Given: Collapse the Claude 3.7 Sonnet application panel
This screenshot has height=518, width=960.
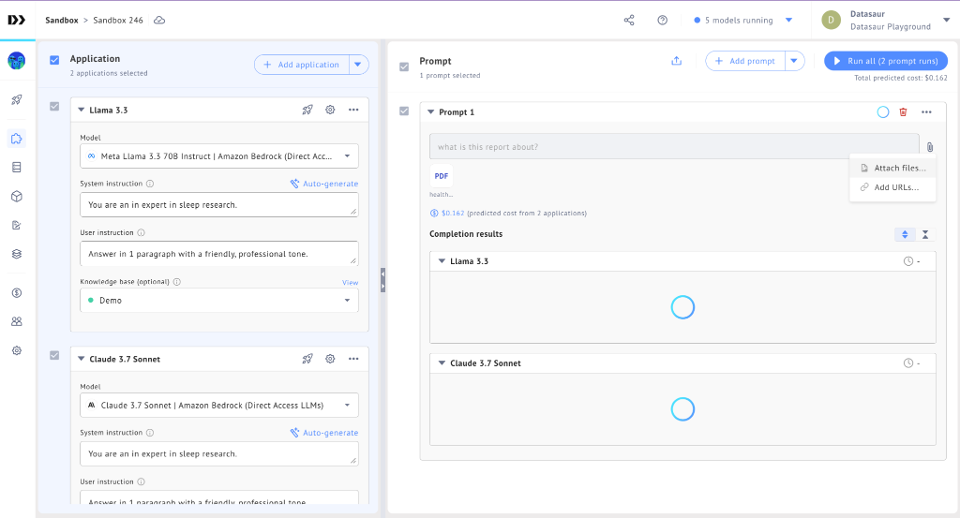Looking at the screenshot, I should 81,359.
